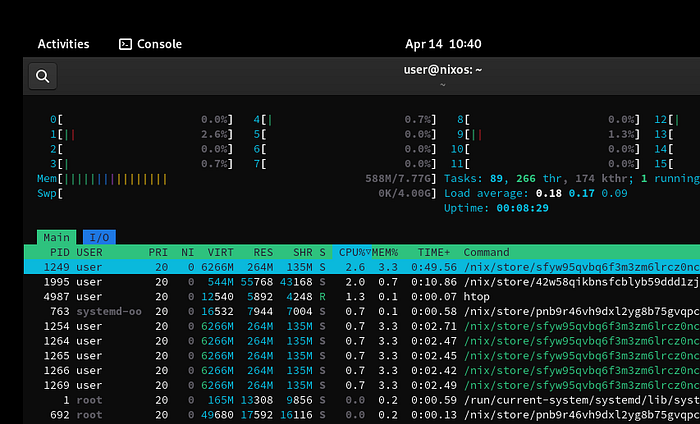The image size is (700, 424).
Task: Open the Console app menu in top bar
Action: click(150, 44)
